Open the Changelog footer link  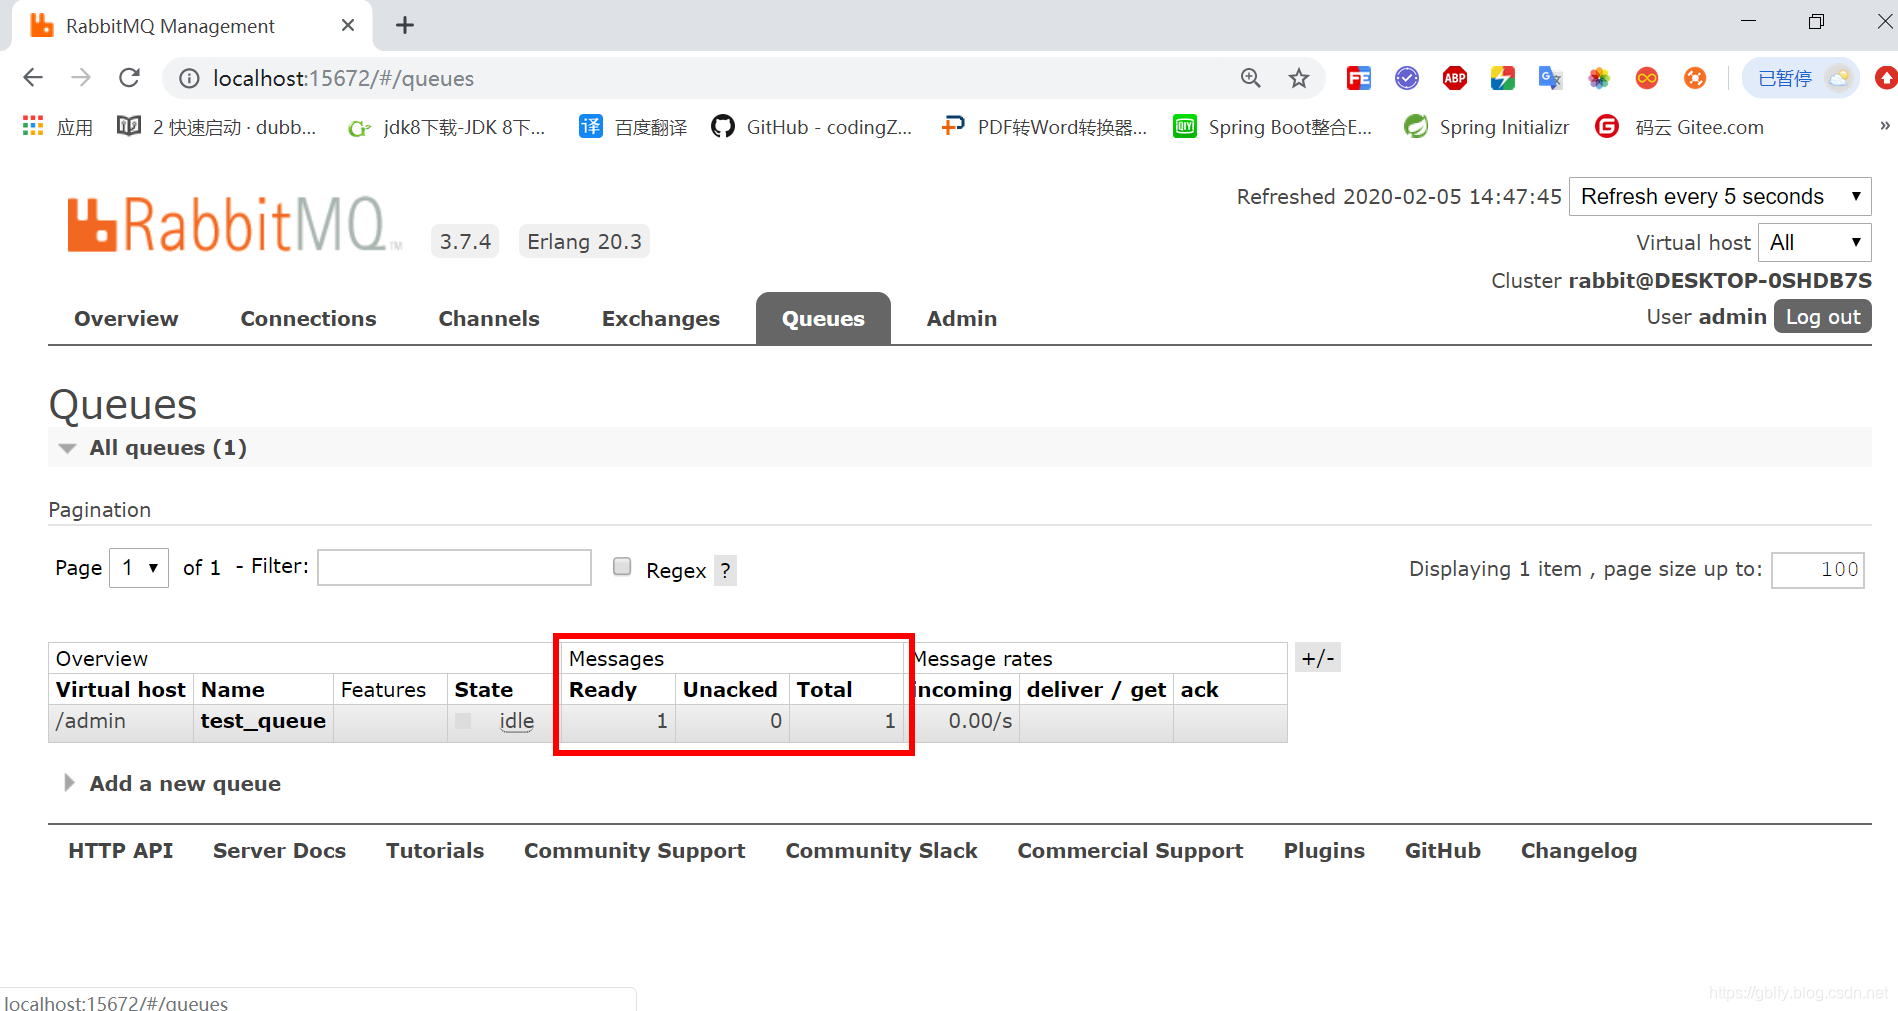pos(1579,851)
